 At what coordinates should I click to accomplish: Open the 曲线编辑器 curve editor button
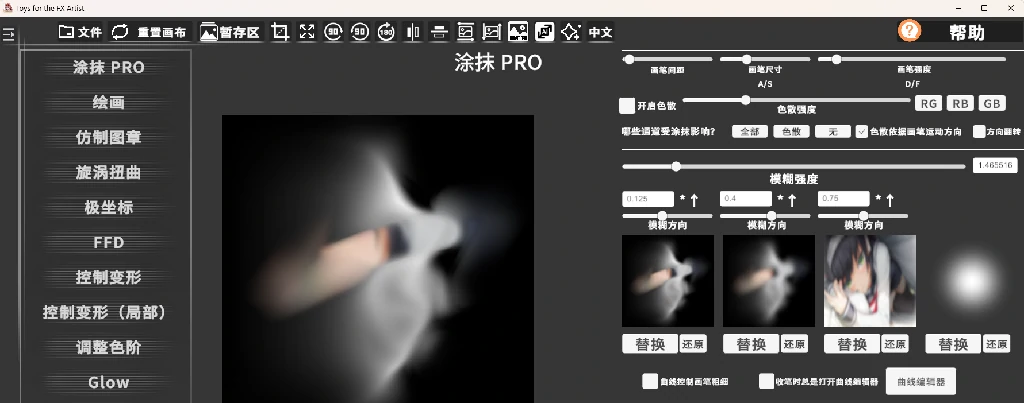[x=920, y=381]
